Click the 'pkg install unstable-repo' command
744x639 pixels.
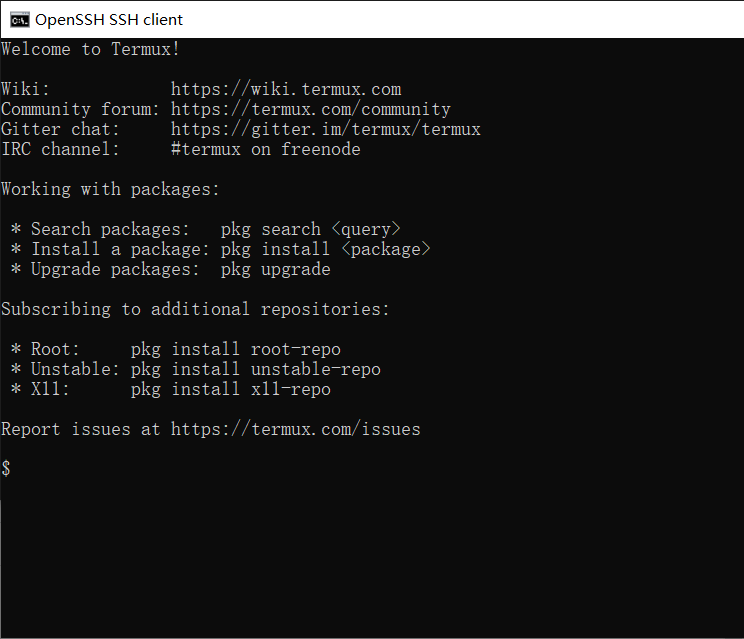256,369
